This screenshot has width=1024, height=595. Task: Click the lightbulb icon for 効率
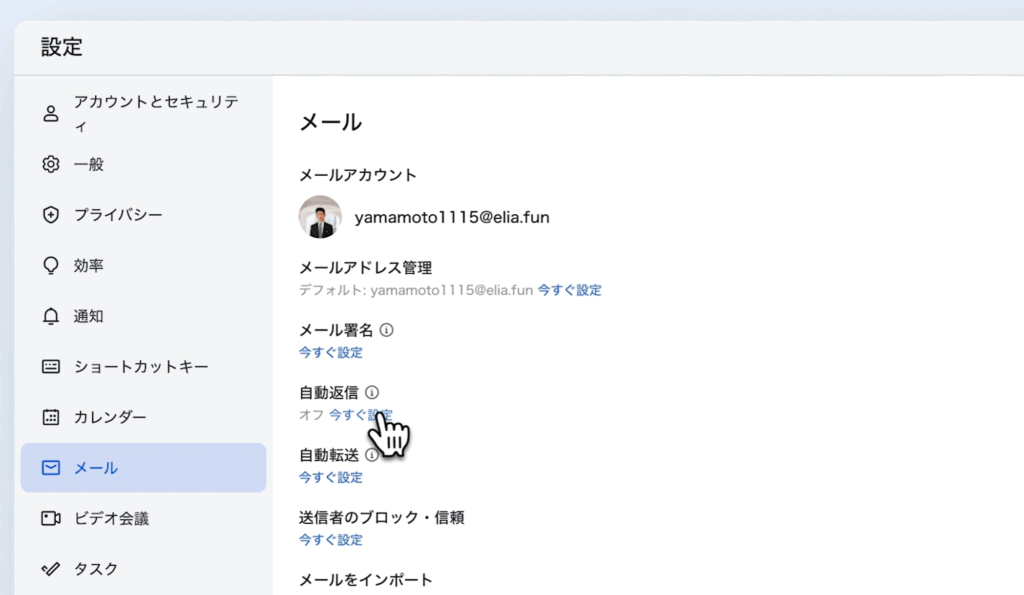point(50,266)
